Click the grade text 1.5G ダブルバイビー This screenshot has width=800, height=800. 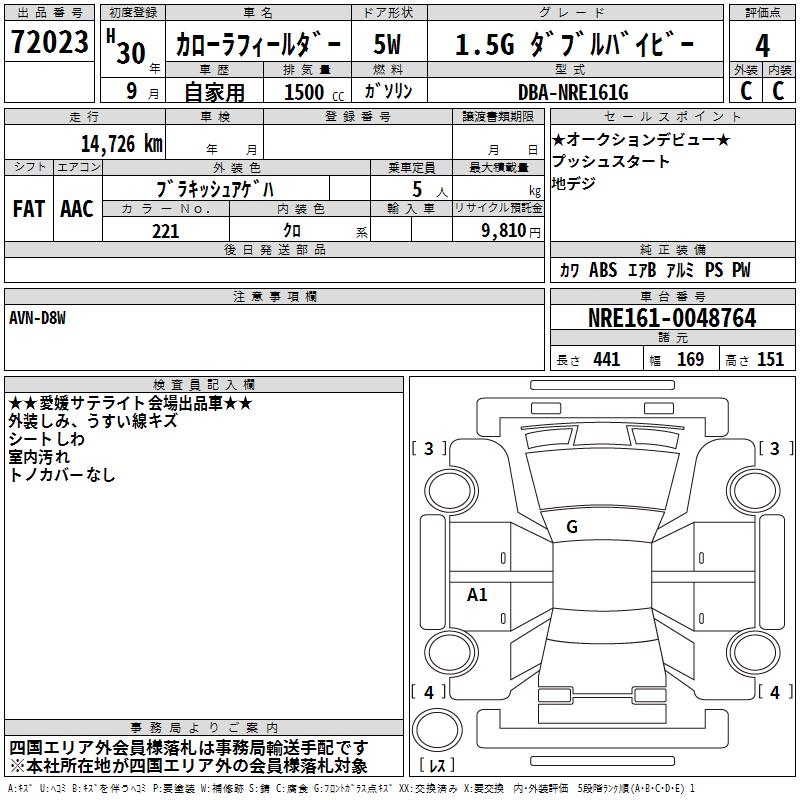coord(574,44)
